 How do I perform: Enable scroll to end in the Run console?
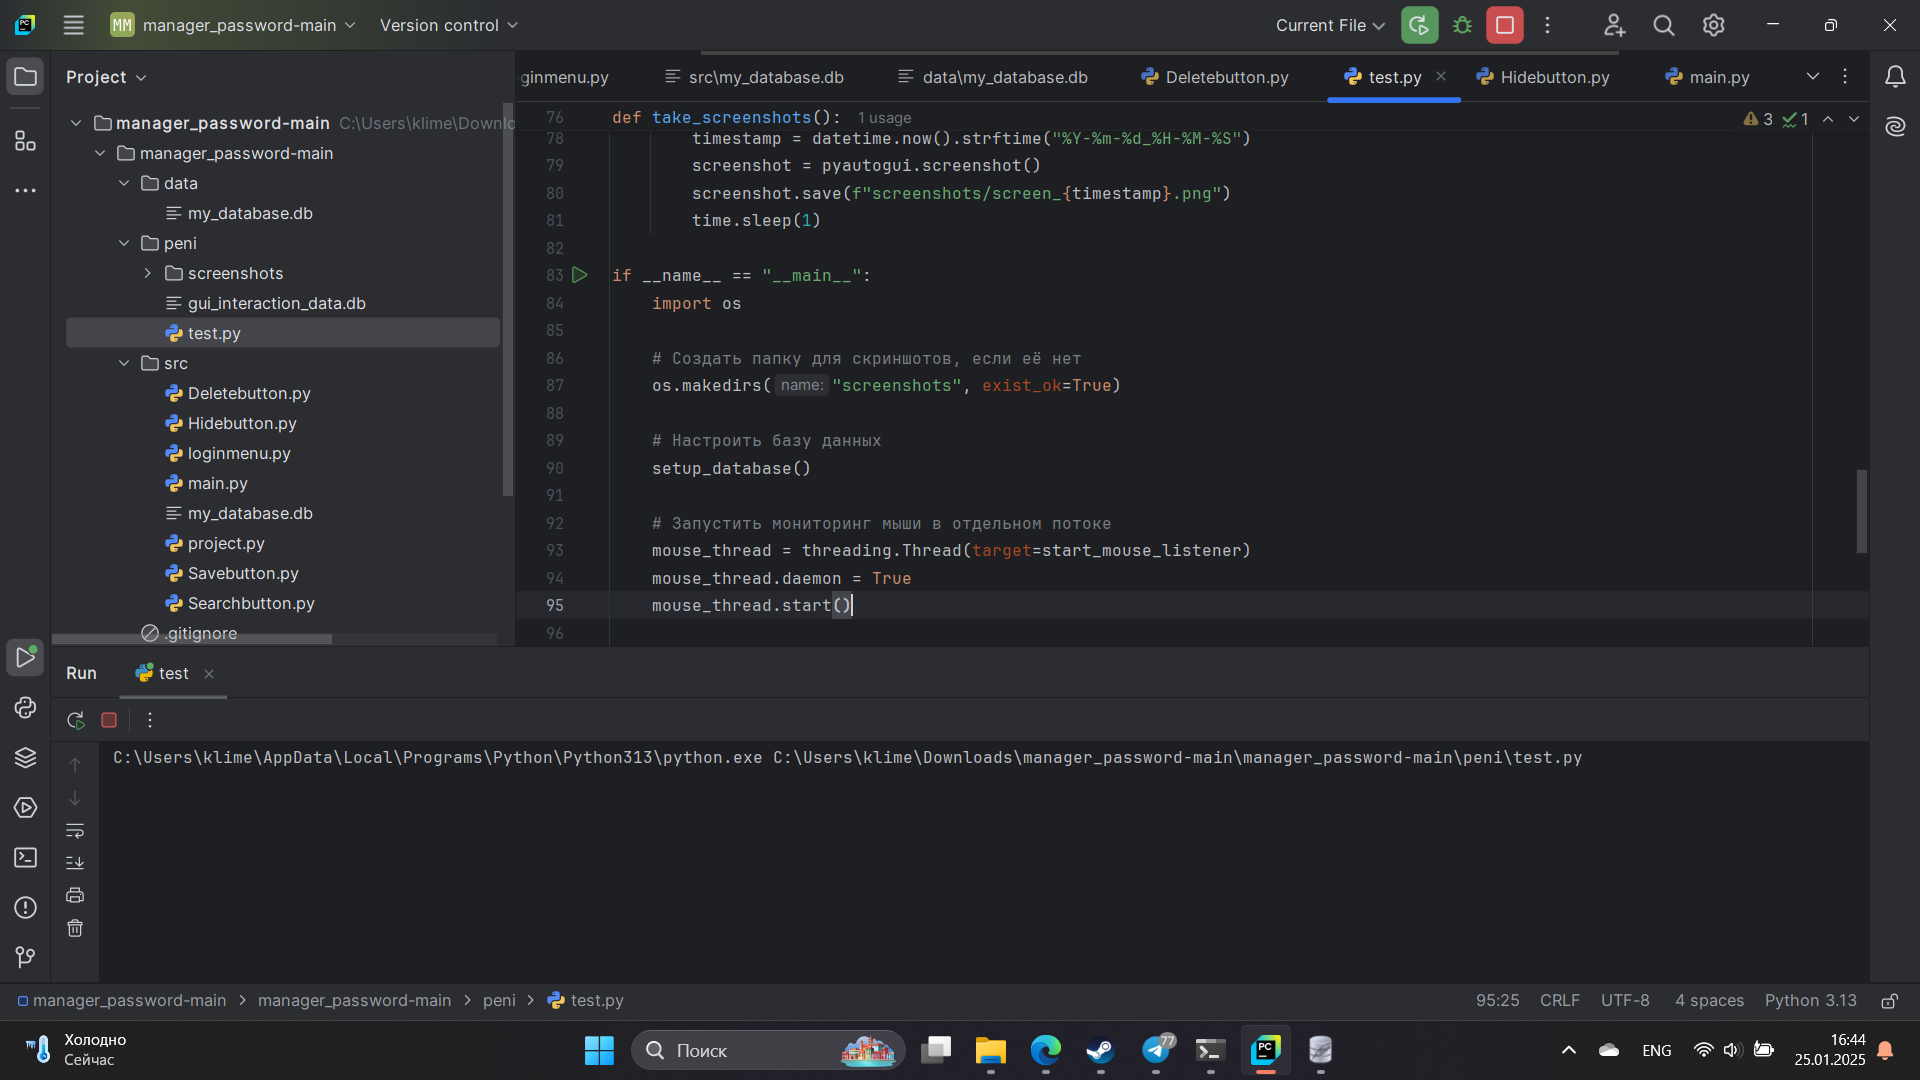click(x=75, y=862)
